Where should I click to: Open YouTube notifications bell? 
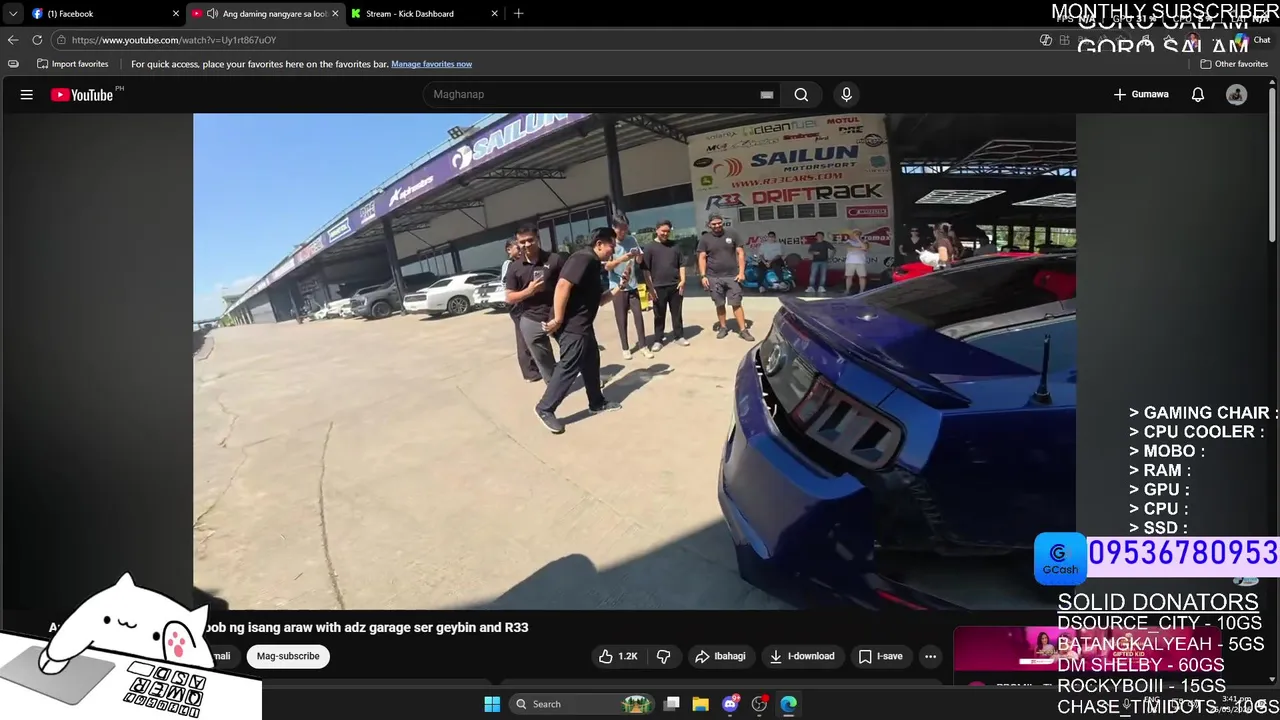tap(1198, 94)
